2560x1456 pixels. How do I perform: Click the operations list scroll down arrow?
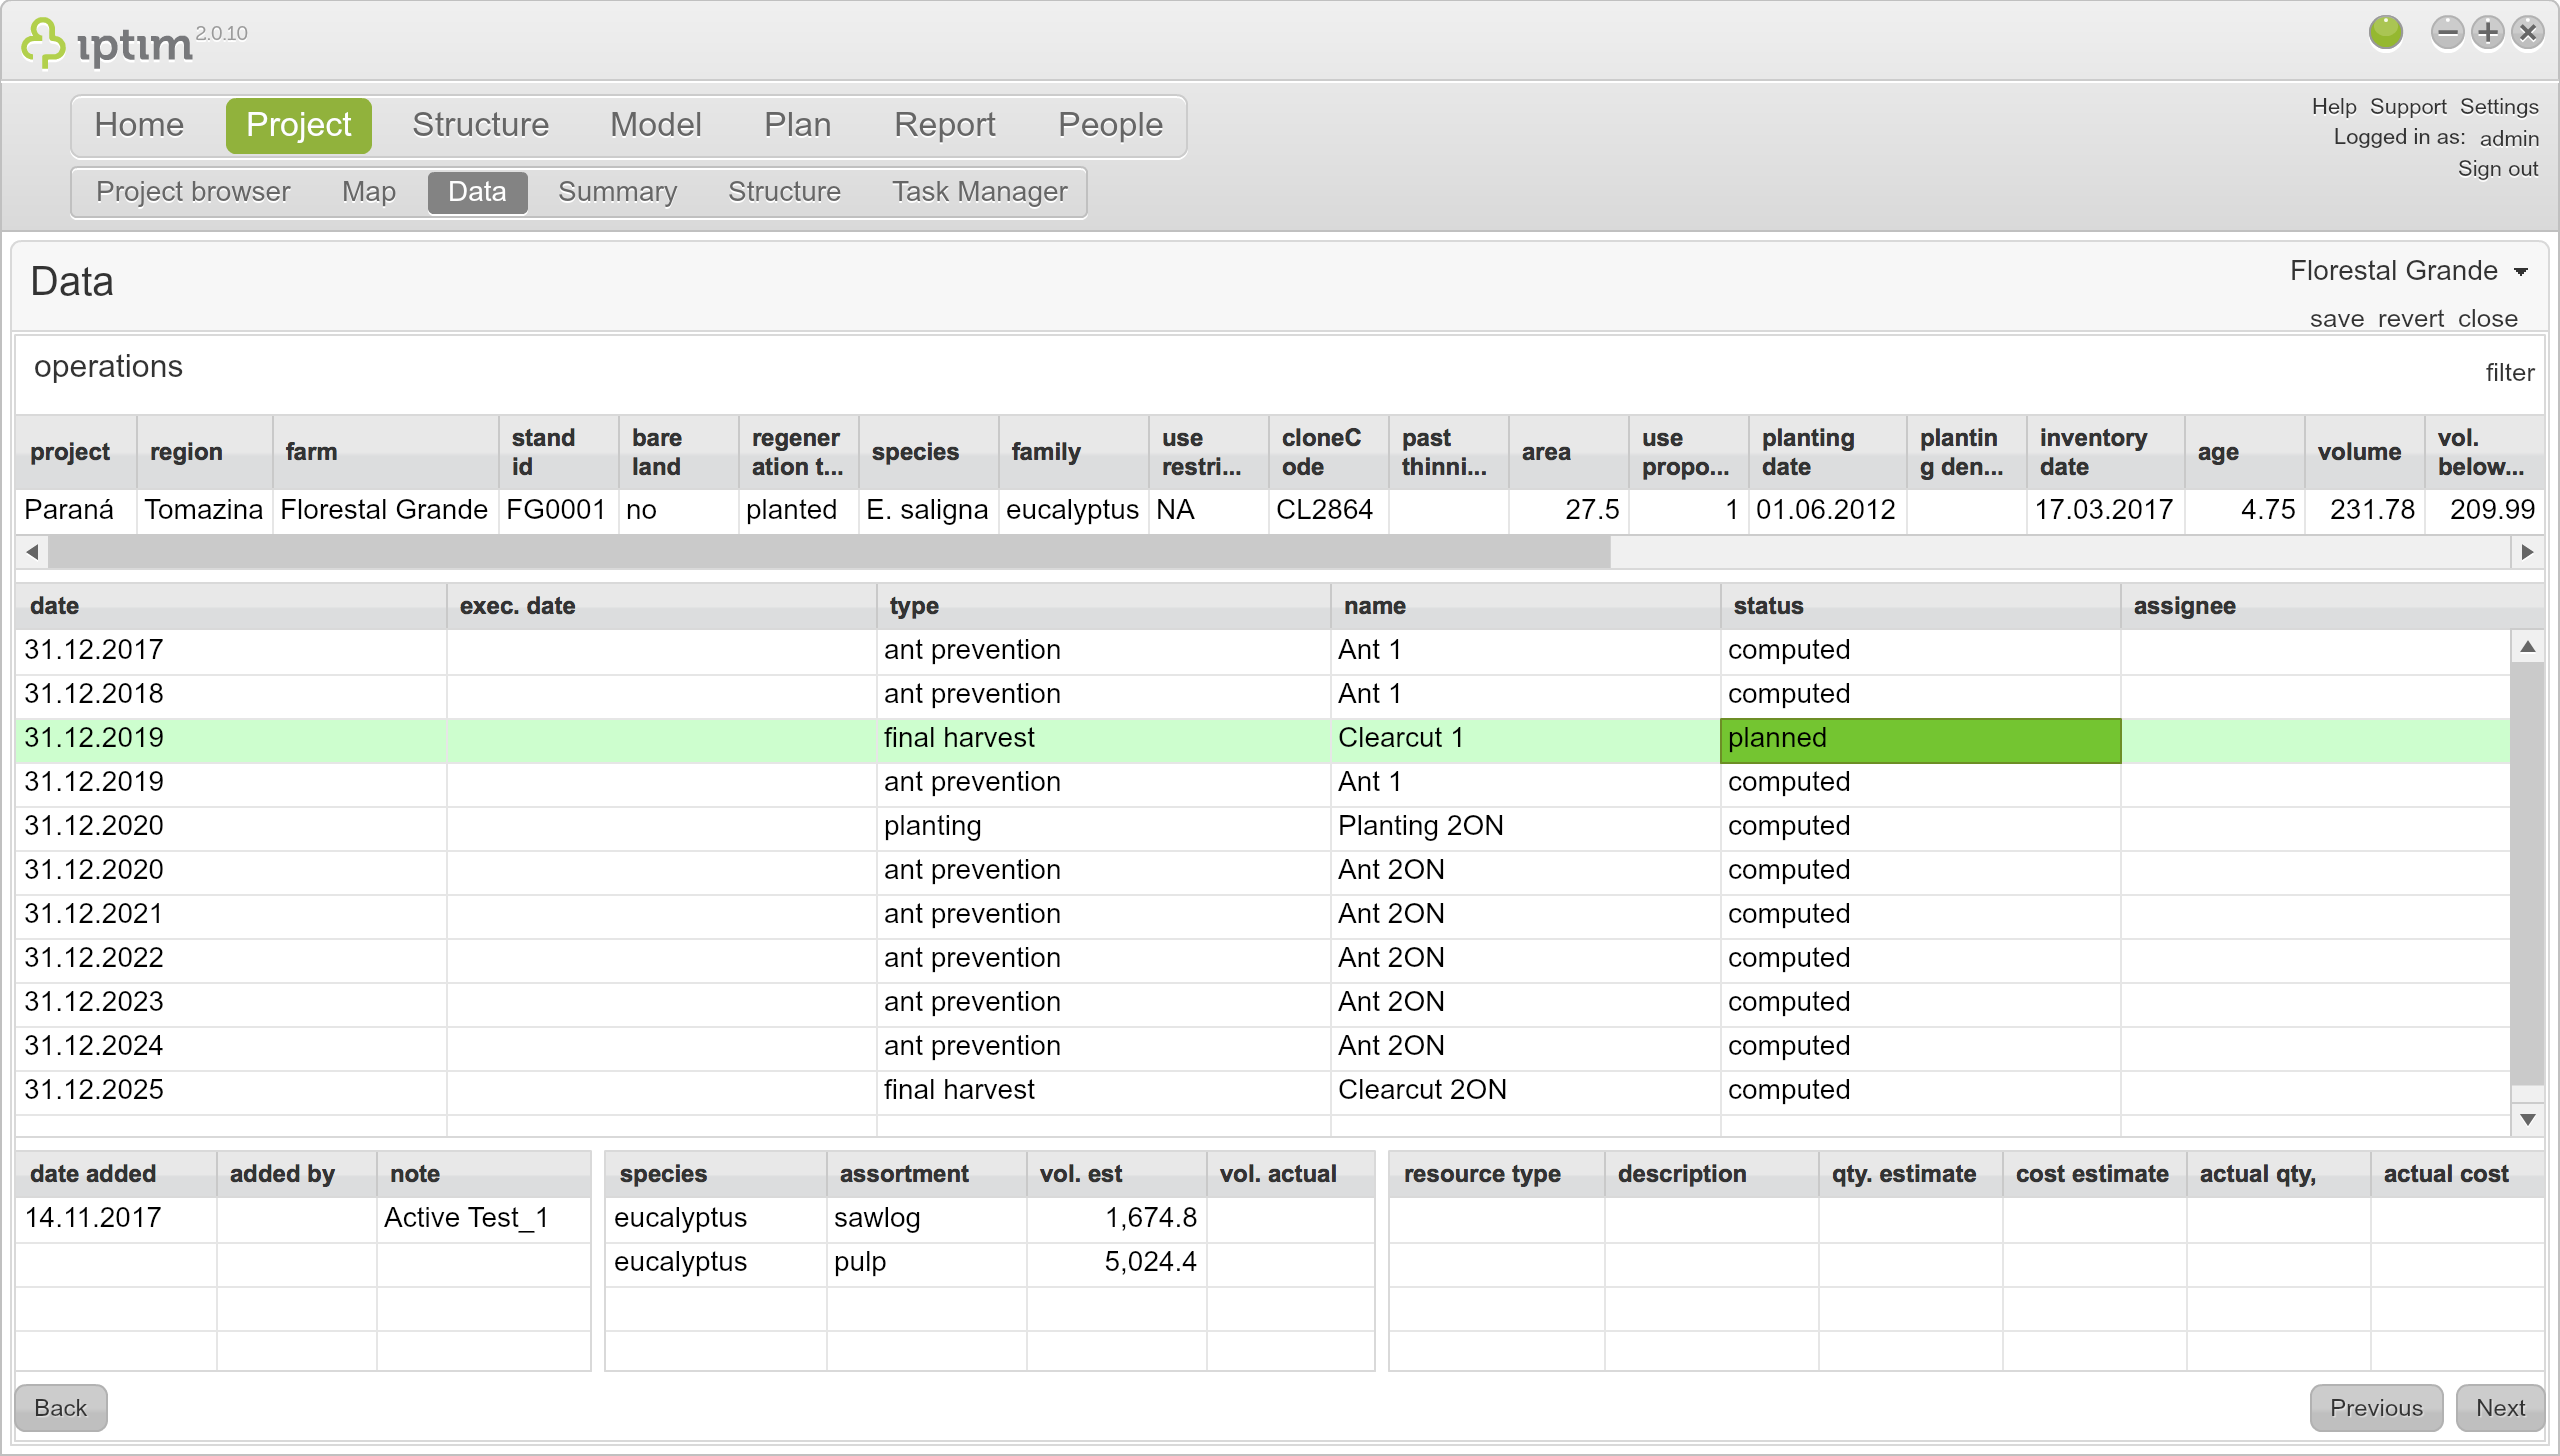pos(2527,1119)
